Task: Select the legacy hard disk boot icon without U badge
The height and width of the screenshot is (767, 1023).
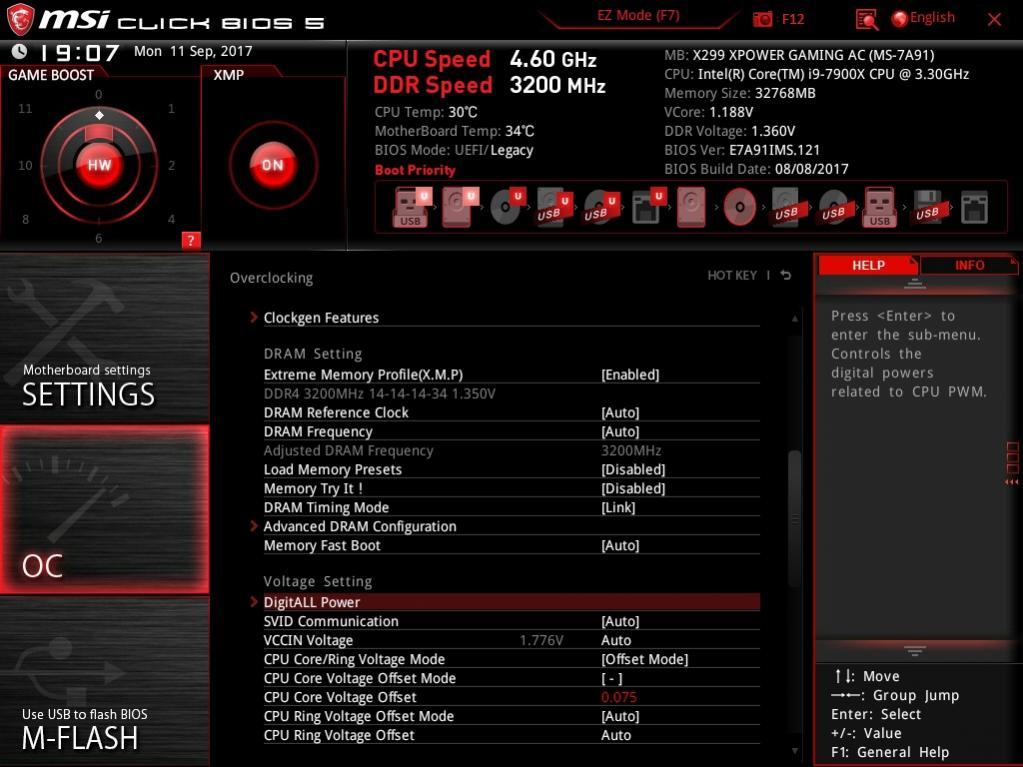Action: click(x=691, y=207)
